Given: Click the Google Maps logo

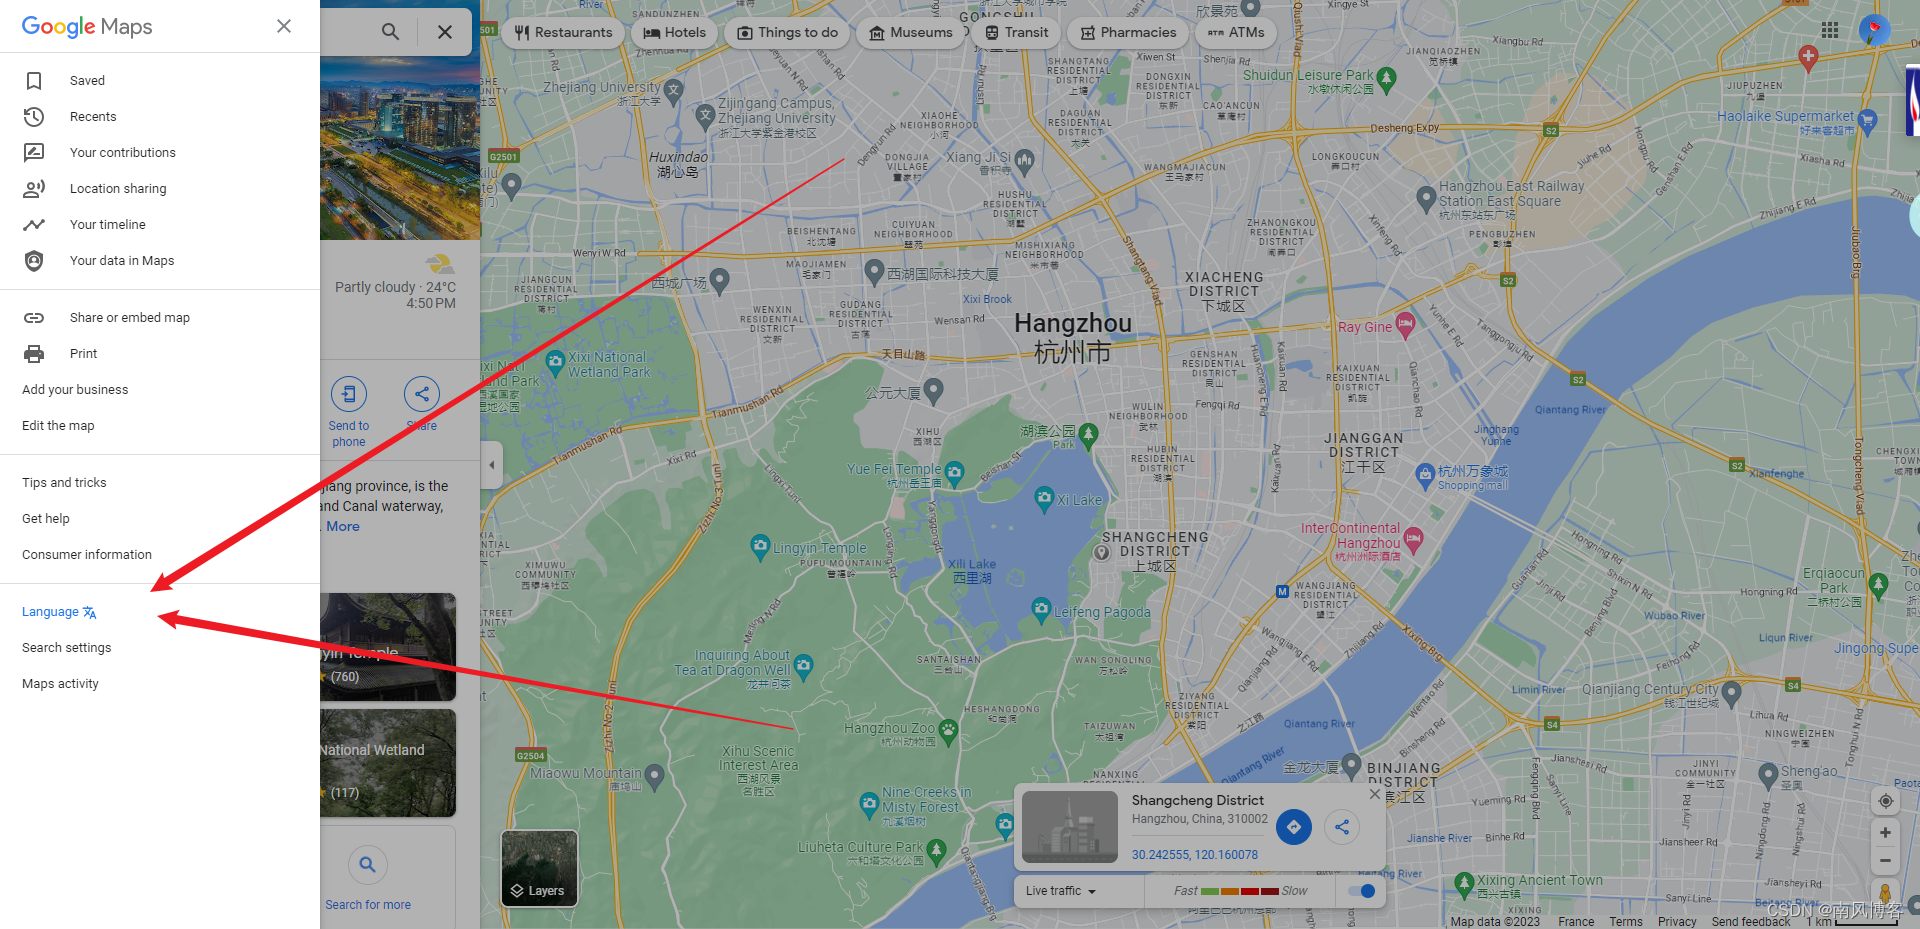Looking at the screenshot, I should (x=87, y=27).
